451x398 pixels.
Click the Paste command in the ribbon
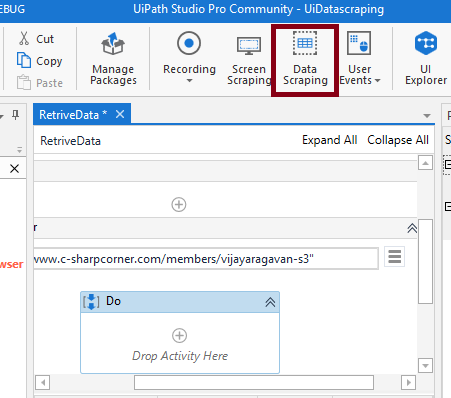39,83
